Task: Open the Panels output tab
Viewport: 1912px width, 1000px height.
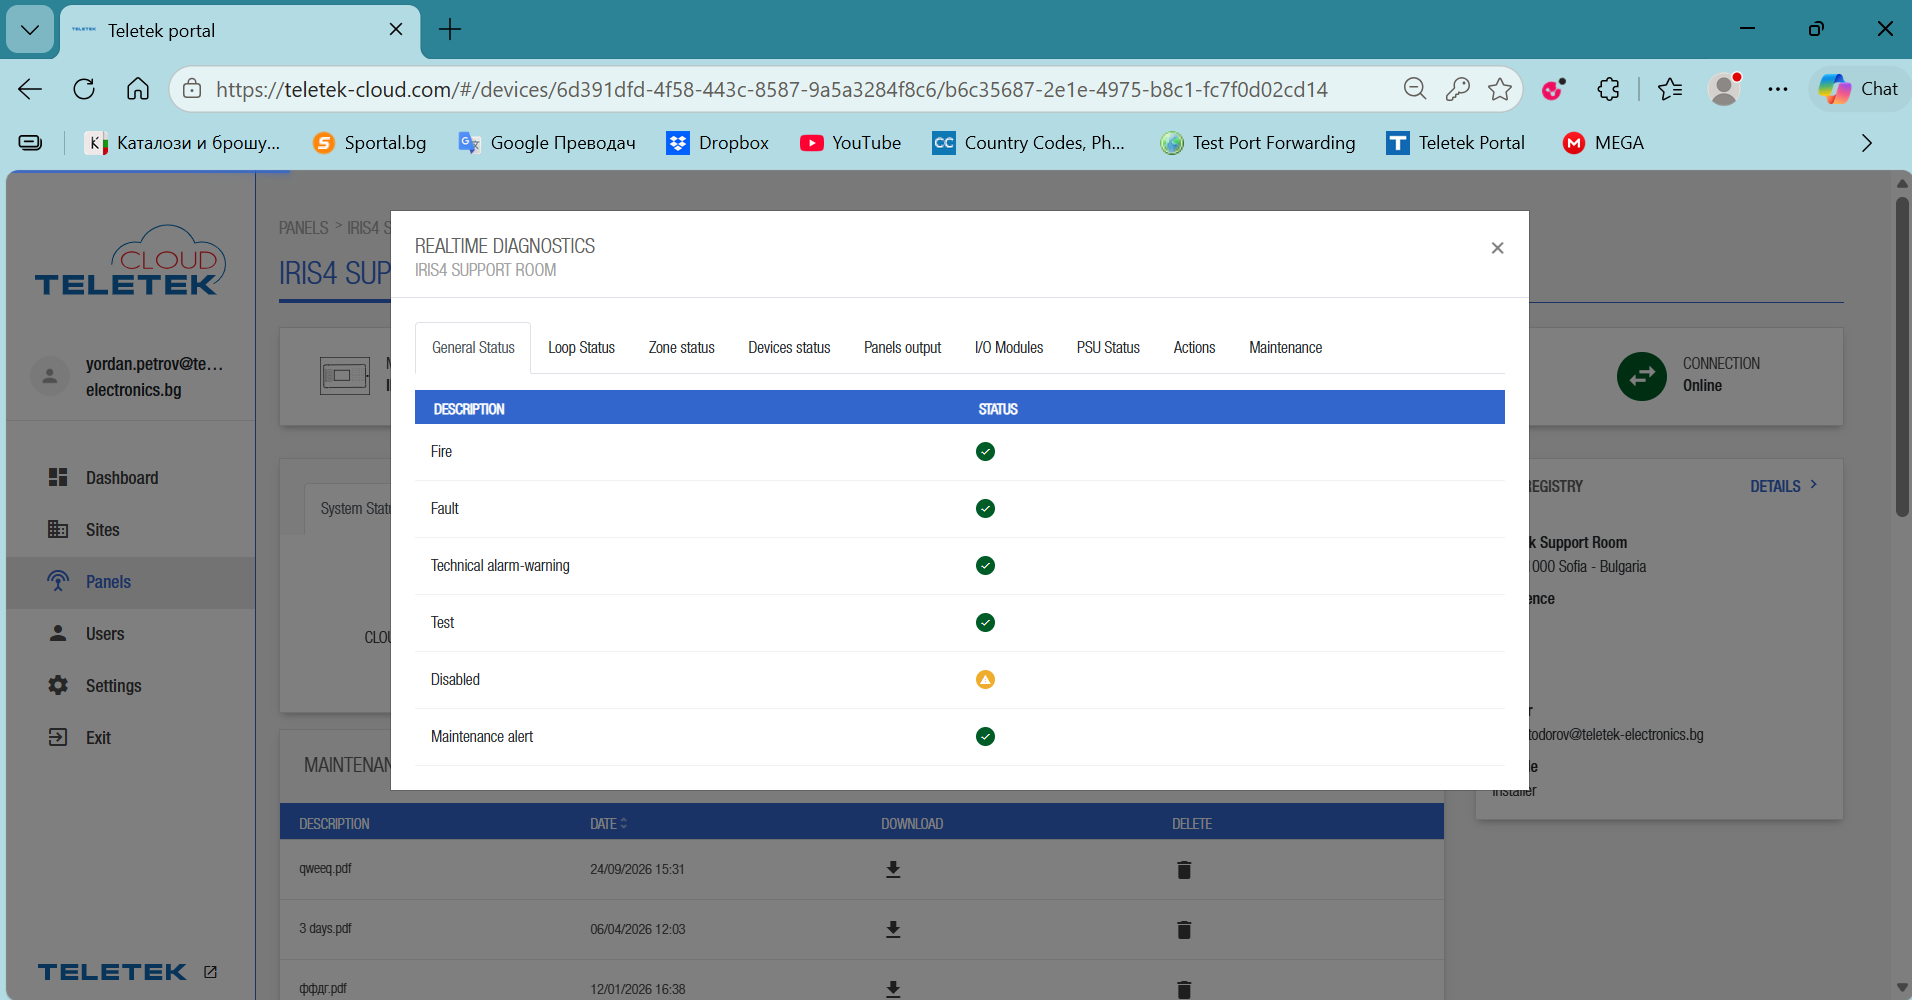Action: (x=902, y=348)
